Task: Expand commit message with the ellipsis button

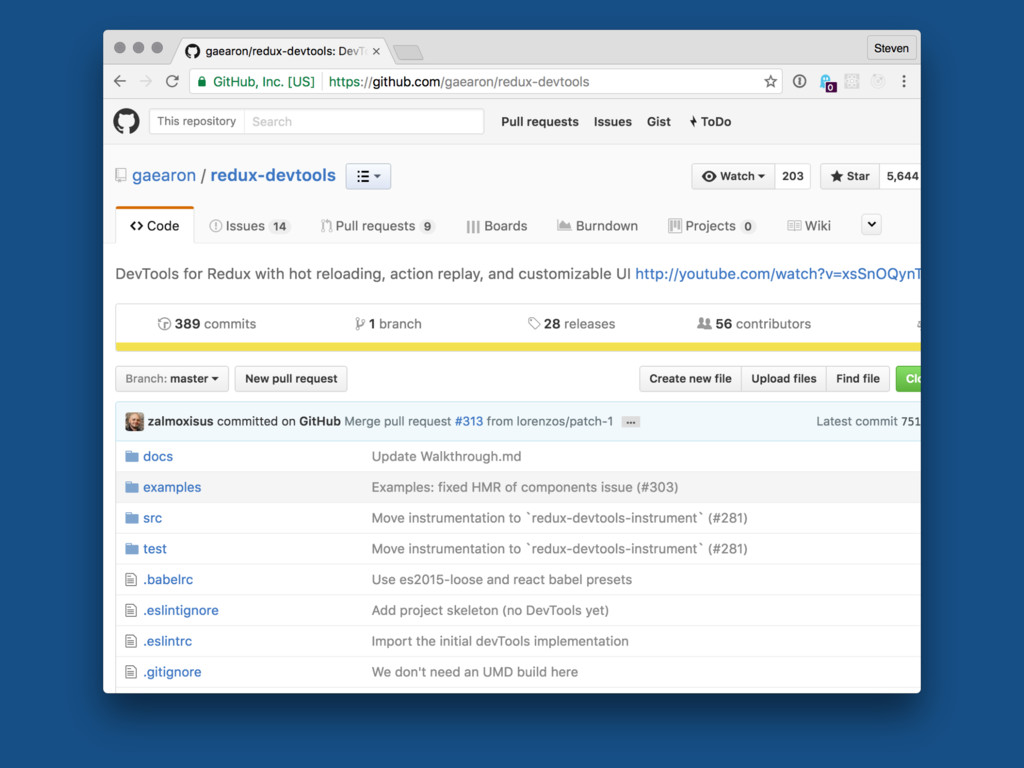Action: (x=630, y=422)
